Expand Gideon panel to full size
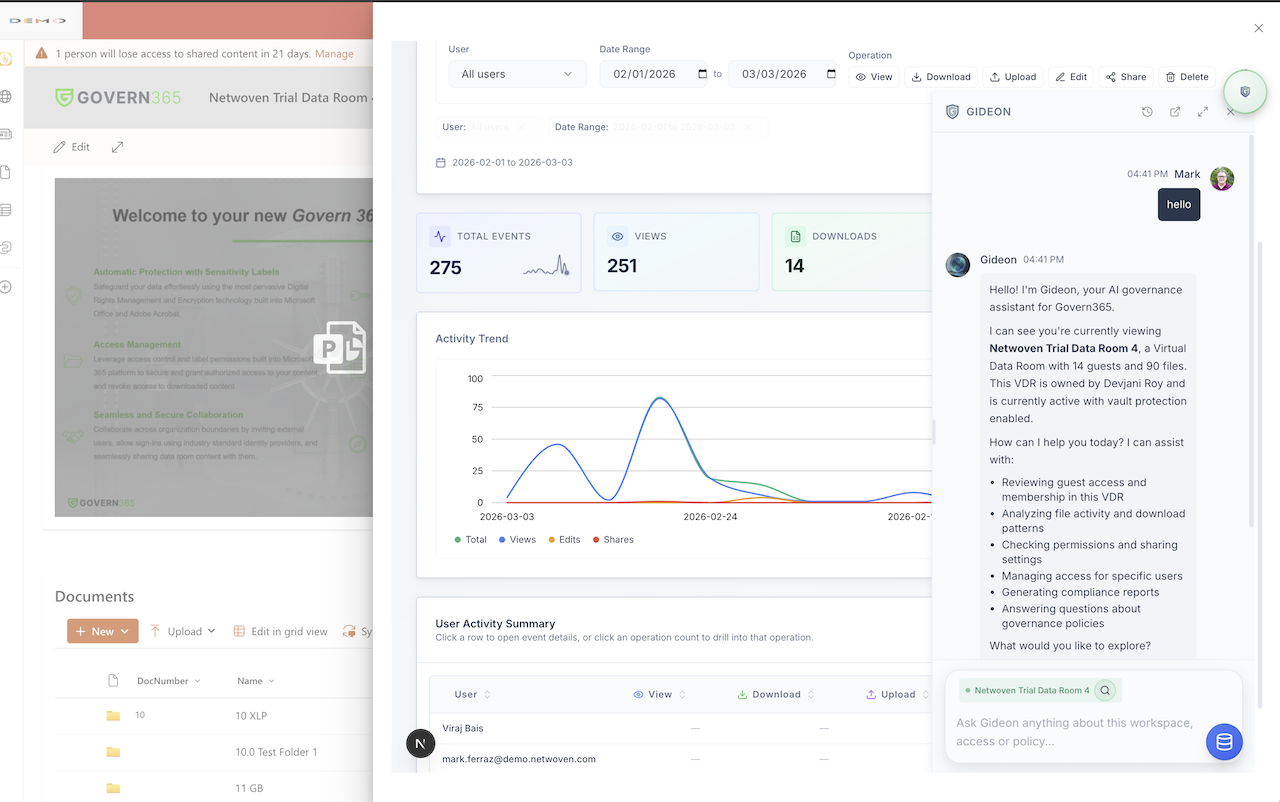 [1203, 112]
